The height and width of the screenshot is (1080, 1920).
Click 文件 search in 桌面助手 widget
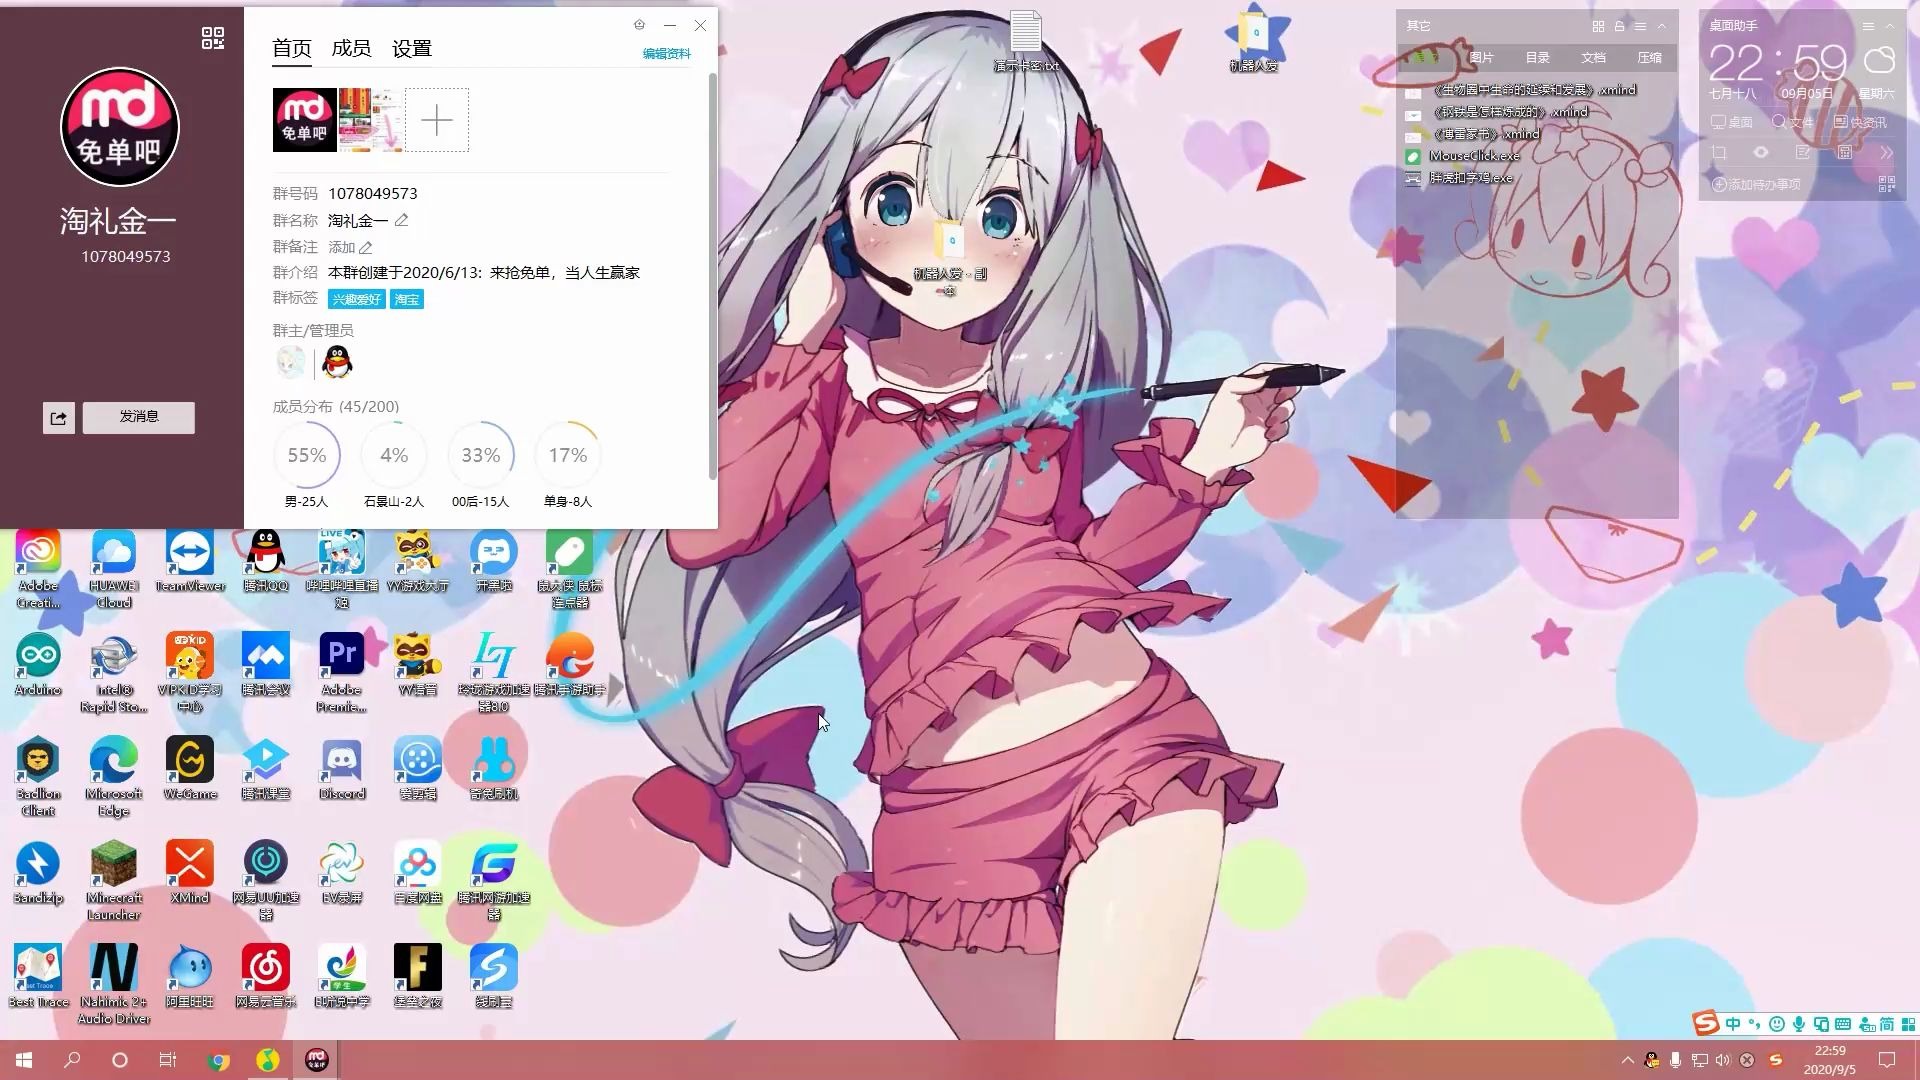tap(1793, 122)
